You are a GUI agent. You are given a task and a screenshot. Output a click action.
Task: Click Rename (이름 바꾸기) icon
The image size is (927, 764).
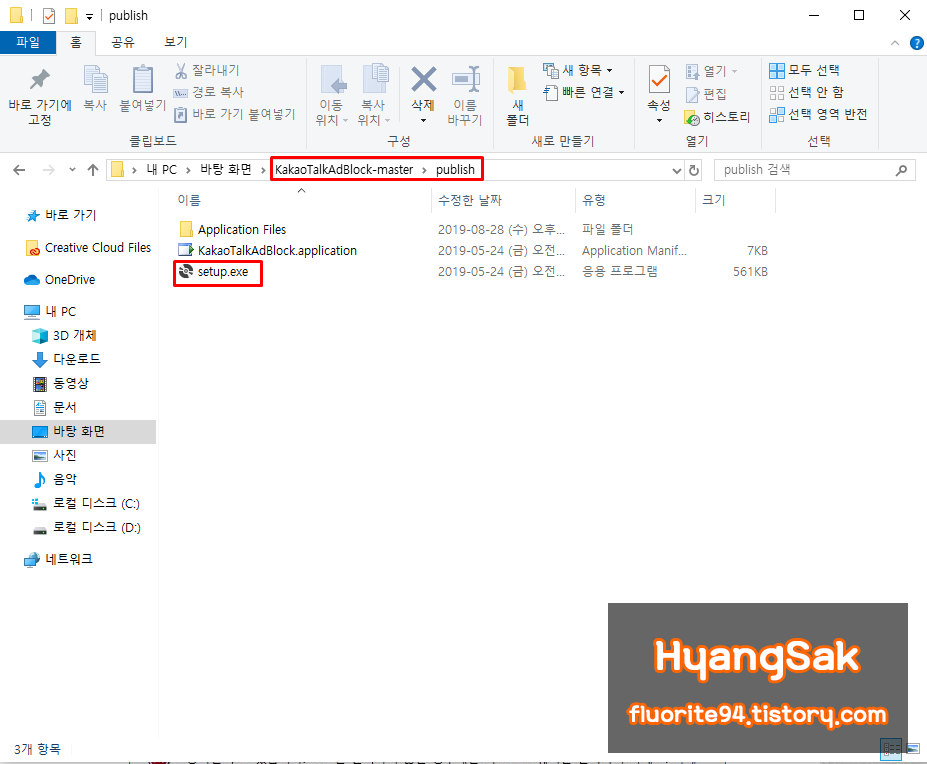point(465,79)
